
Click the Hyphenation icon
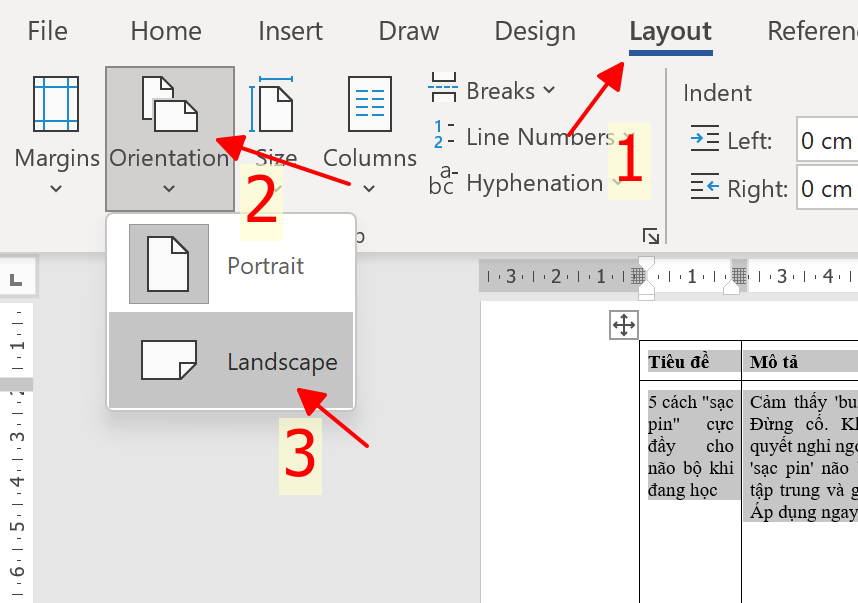(443, 183)
